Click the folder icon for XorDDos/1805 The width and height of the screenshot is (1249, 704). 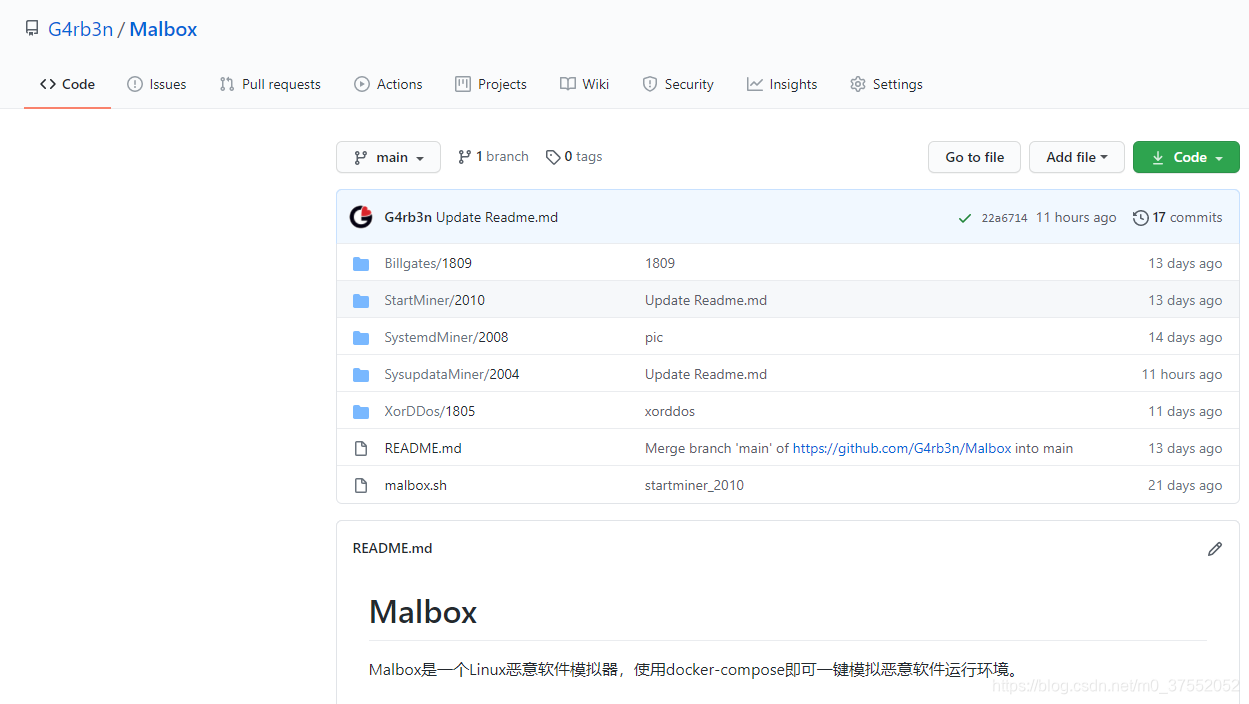[361, 412]
